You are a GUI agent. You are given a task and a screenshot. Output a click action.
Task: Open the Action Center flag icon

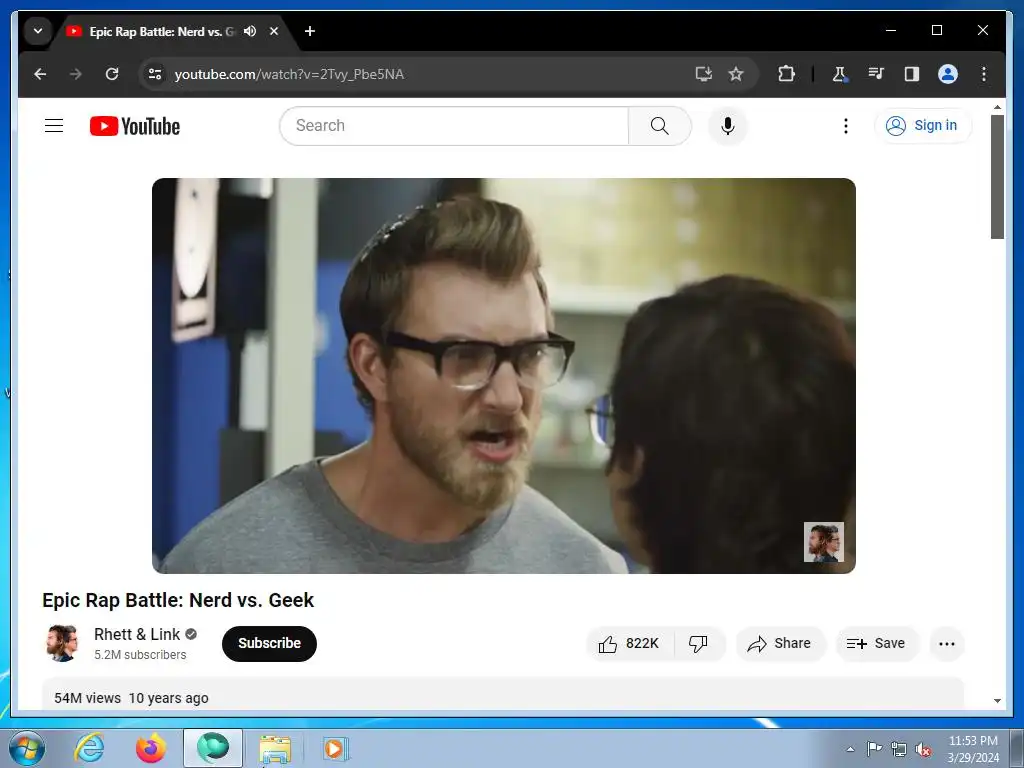874,749
